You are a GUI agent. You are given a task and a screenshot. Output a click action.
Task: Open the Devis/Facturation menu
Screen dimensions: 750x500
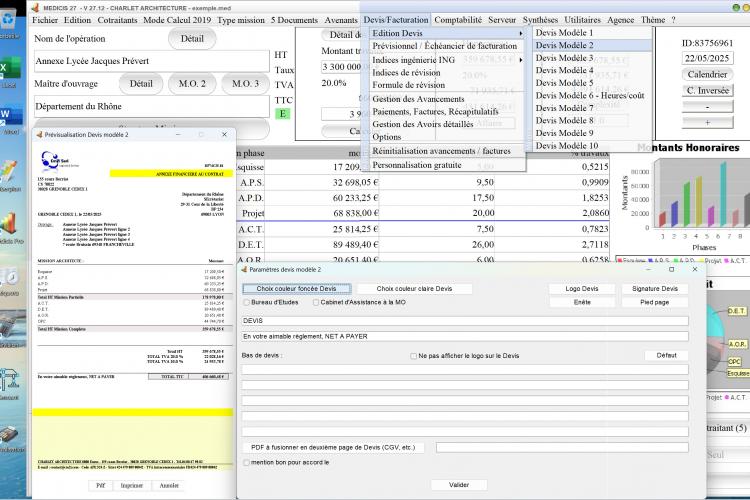tap(396, 20)
